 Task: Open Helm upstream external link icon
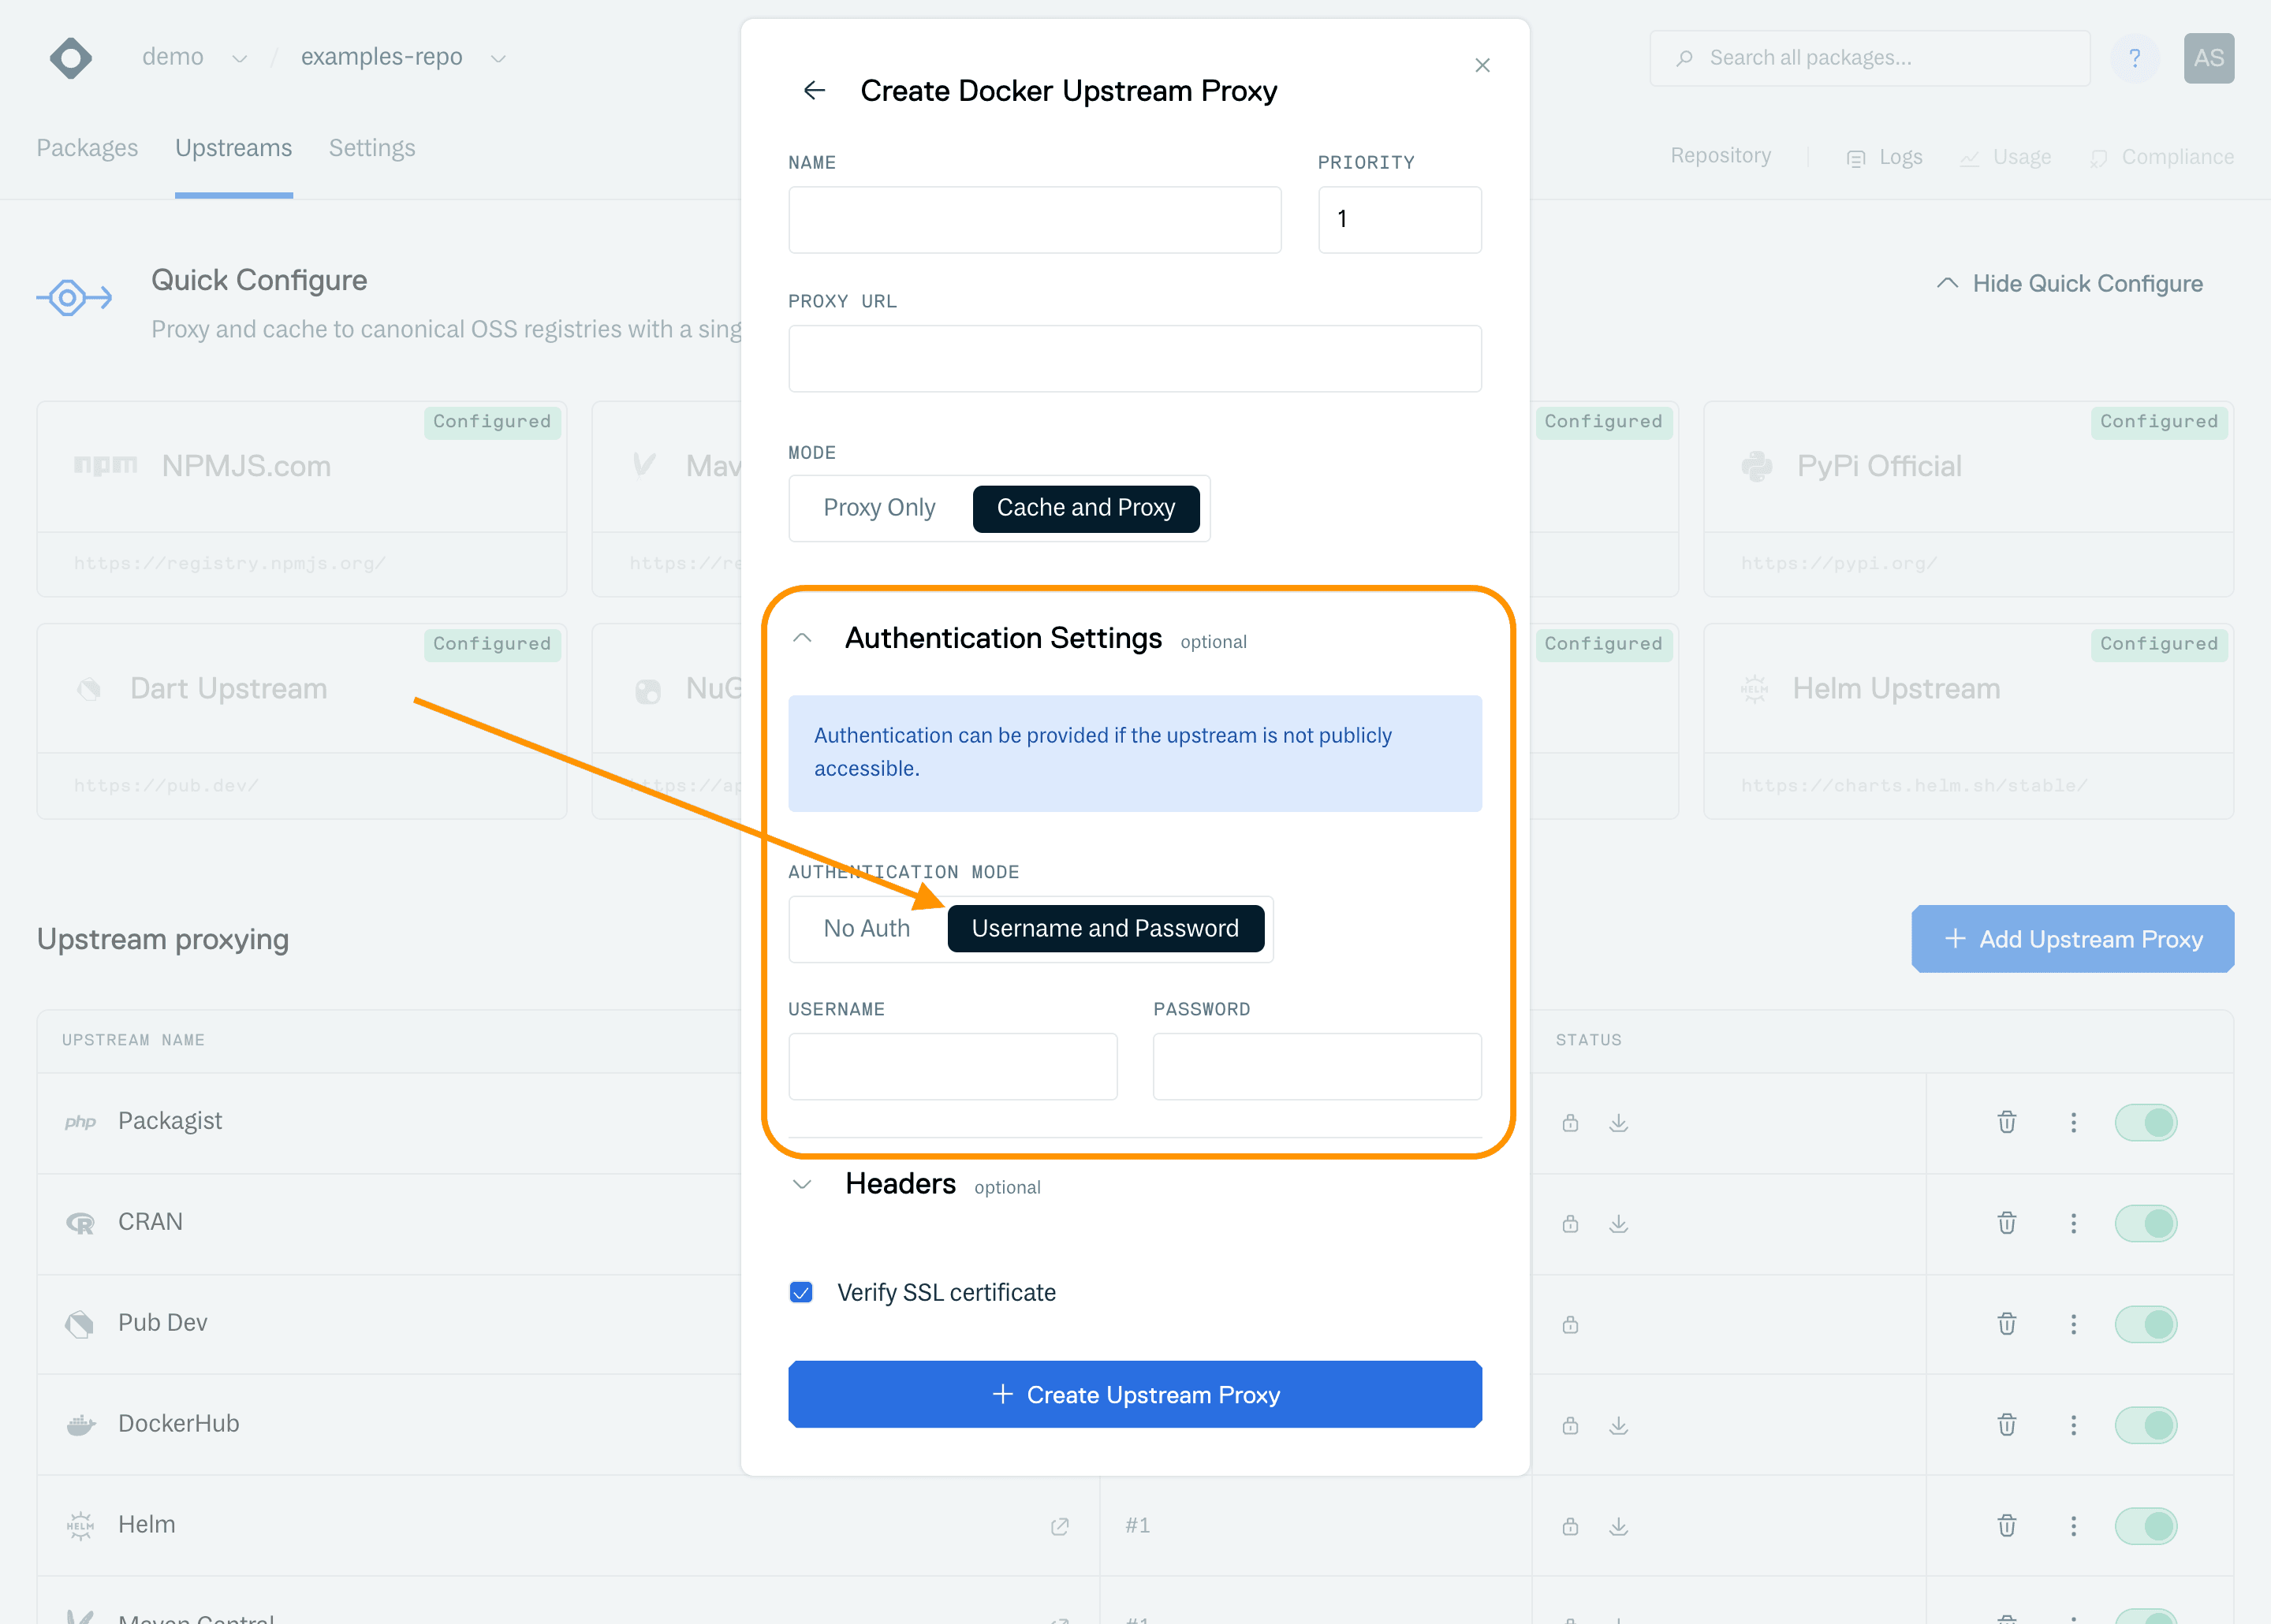1060,1526
